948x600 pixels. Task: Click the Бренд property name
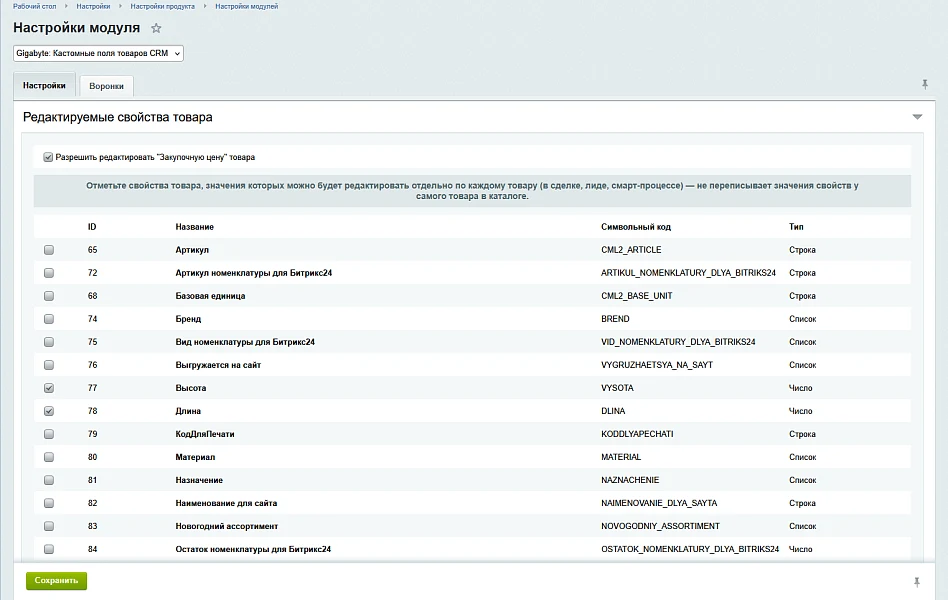(x=188, y=319)
